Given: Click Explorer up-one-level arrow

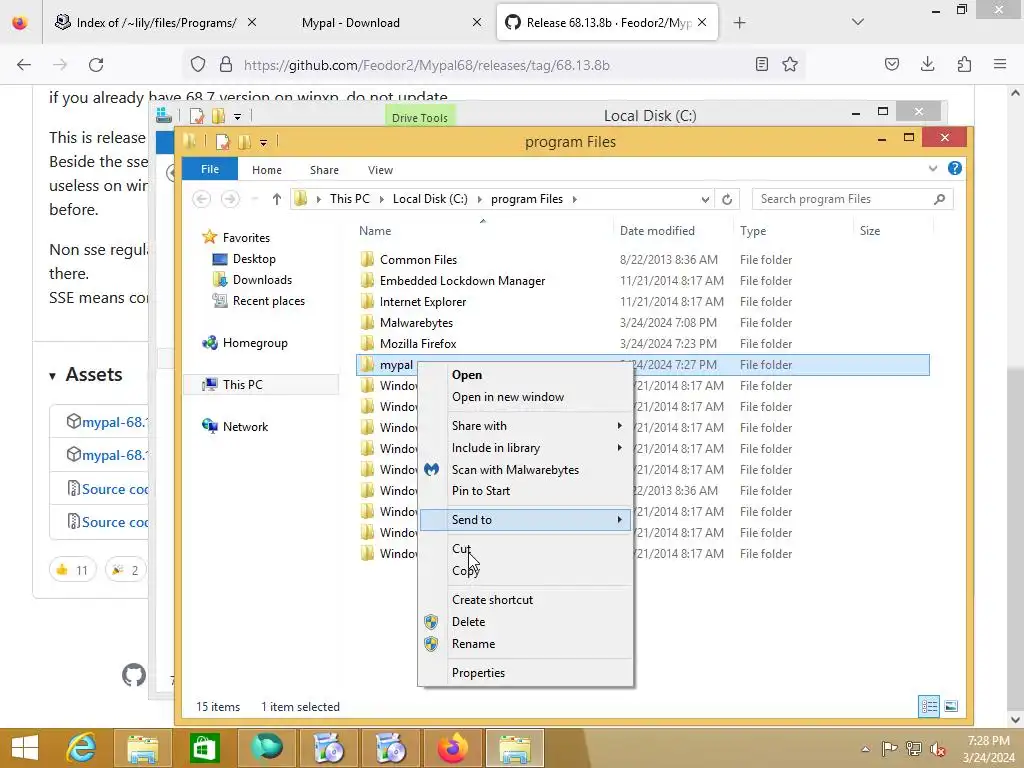Looking at the screenshot, I should coord(277,199).
